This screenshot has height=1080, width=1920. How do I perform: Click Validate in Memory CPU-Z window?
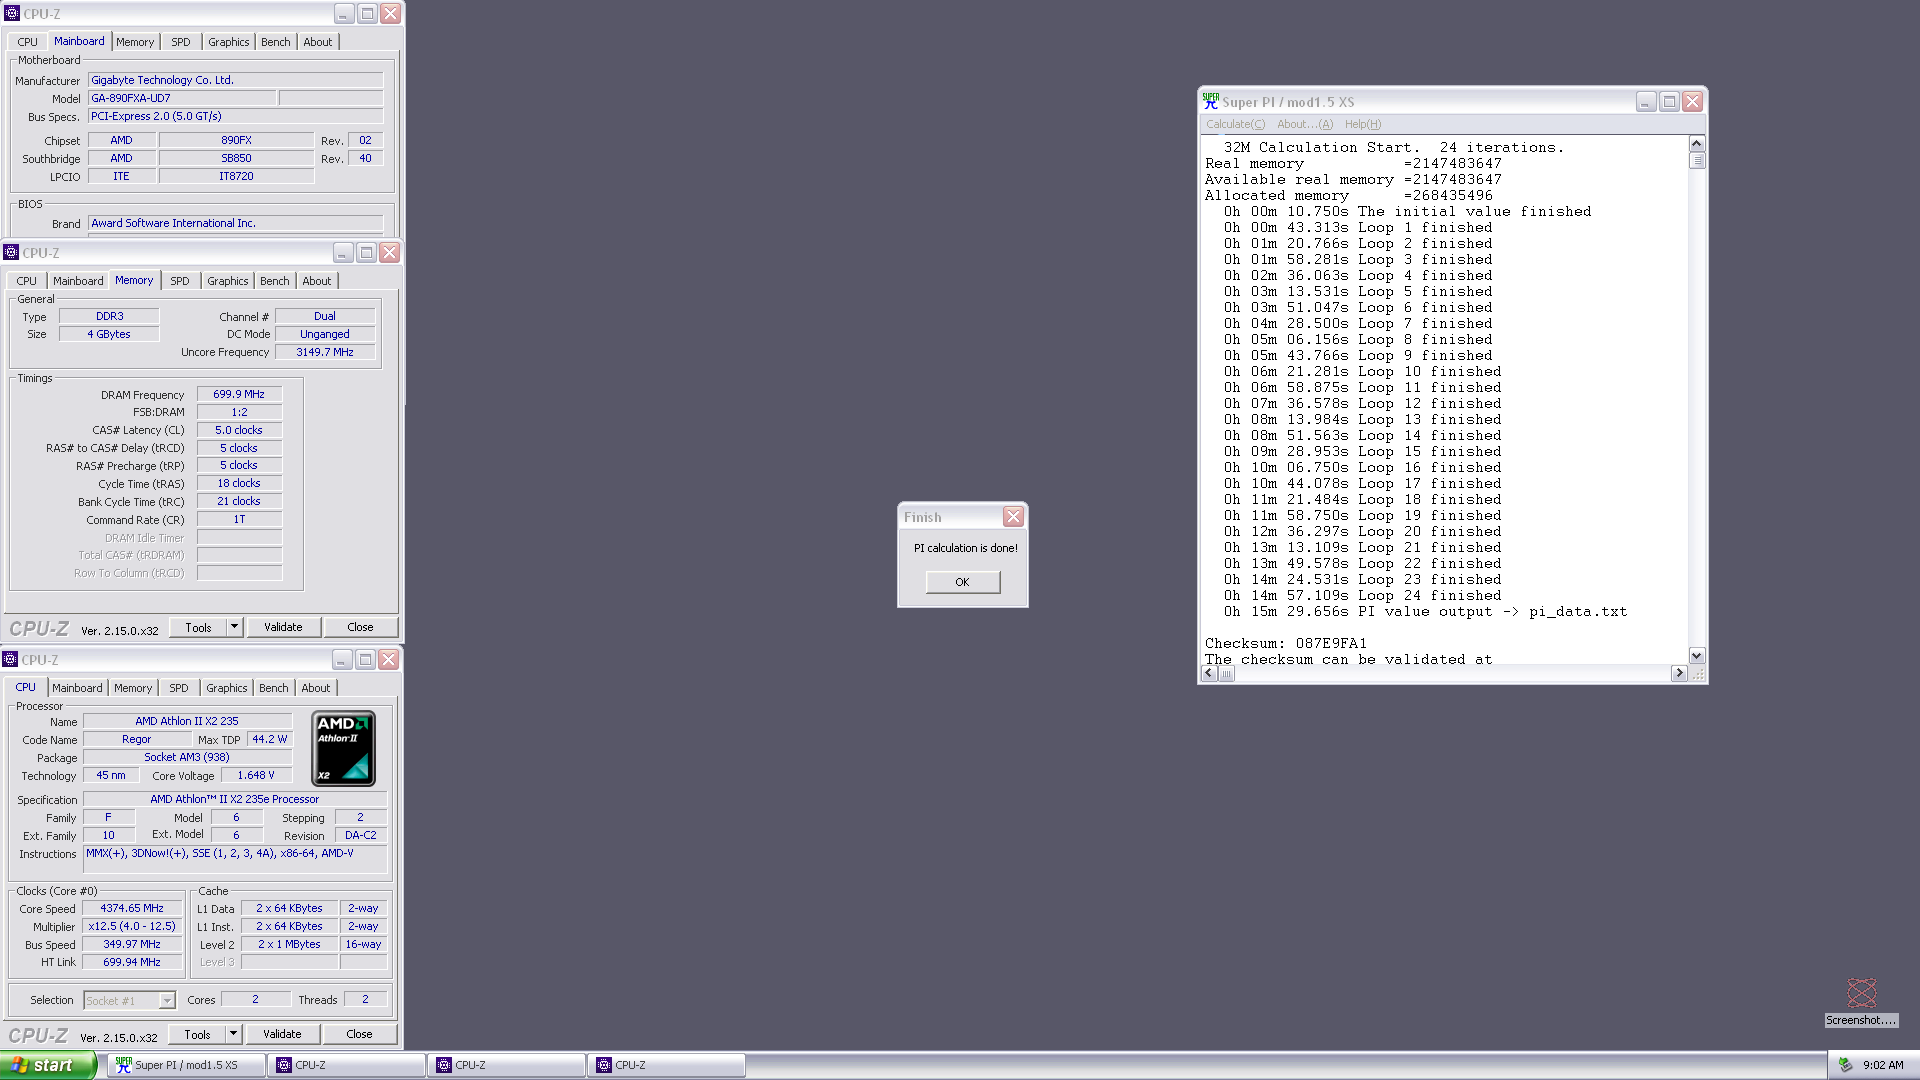tap(283, 627)
